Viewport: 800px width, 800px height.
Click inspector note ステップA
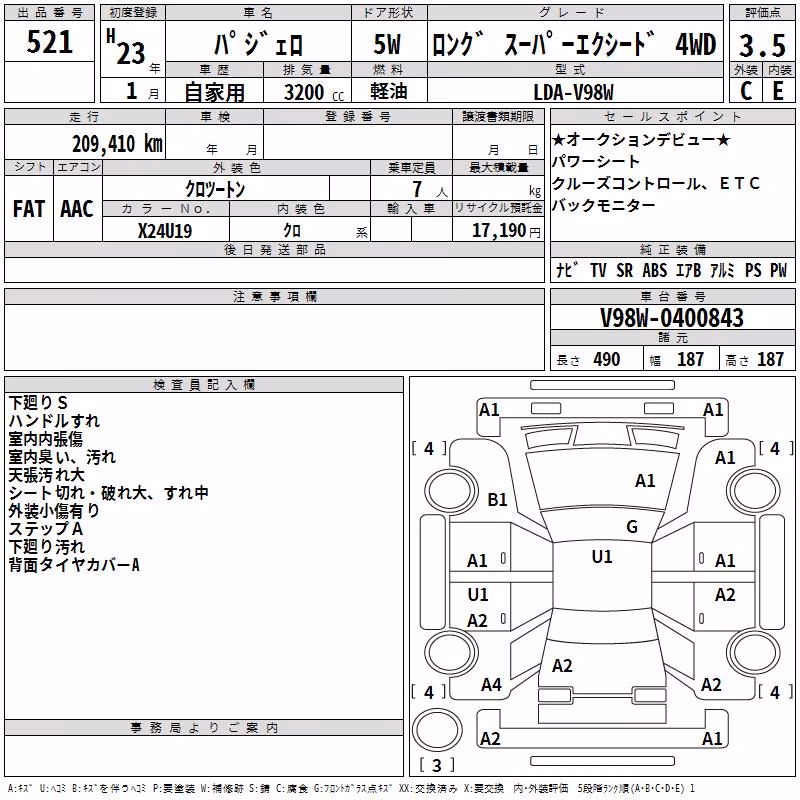pos(46,529)
